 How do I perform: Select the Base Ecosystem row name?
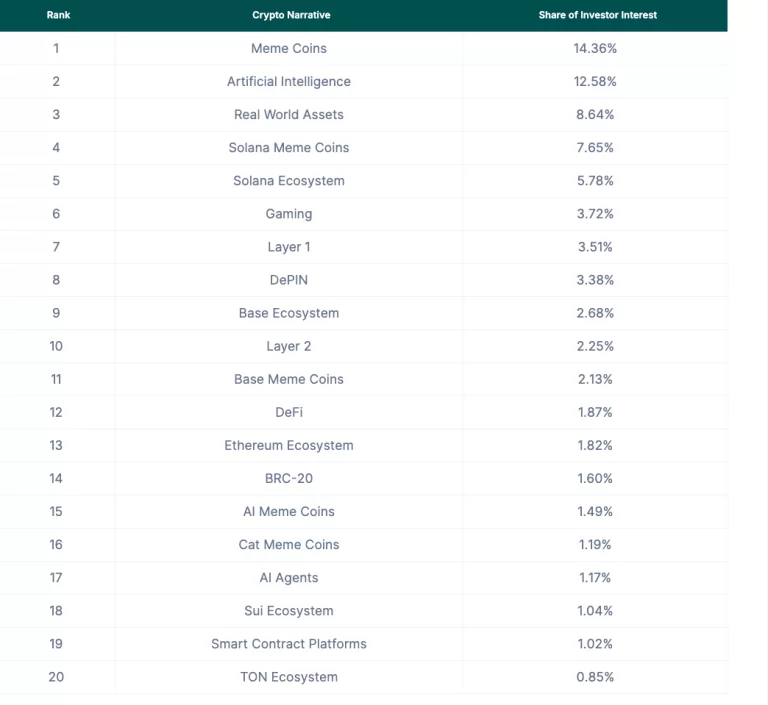click(289, 312)
